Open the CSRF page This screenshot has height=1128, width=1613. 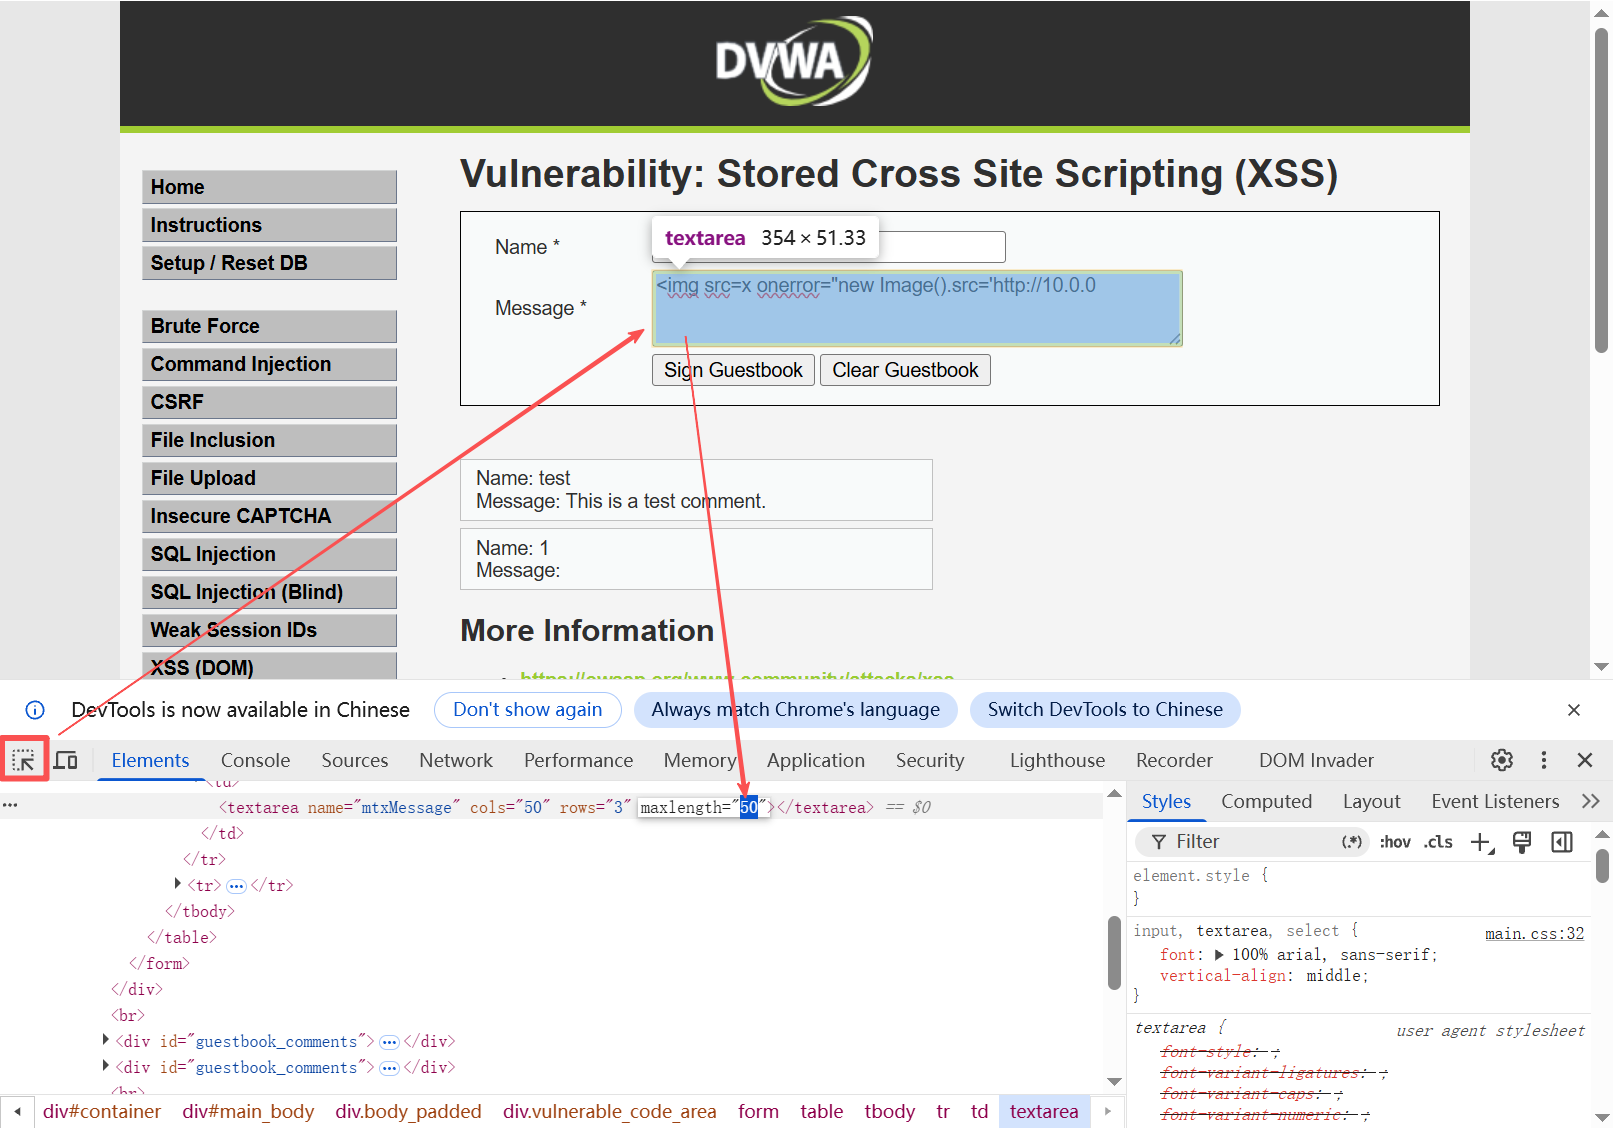click(269, 402)
